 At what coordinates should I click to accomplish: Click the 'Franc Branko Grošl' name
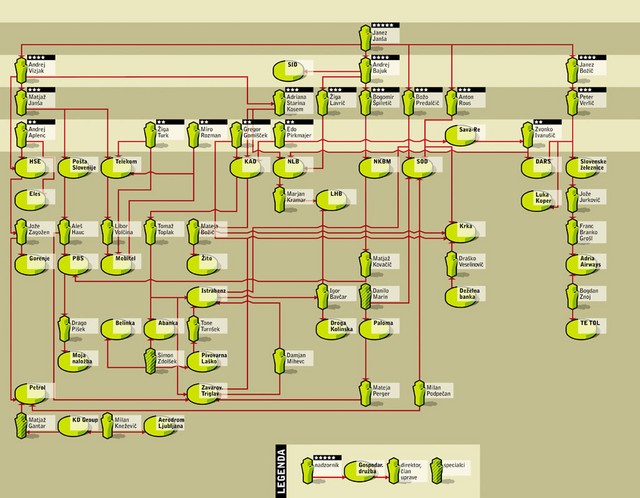[588, 232]
